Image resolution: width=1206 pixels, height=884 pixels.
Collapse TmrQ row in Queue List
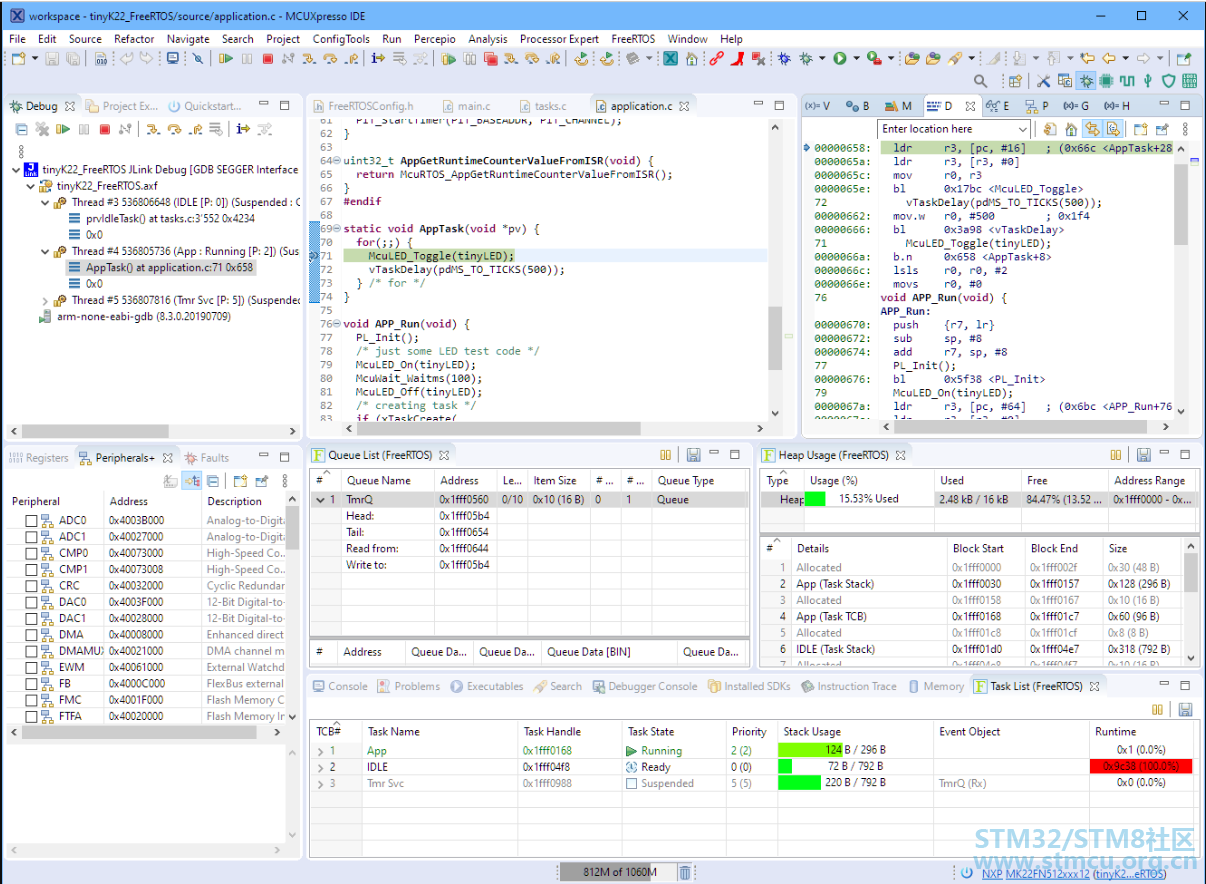(320, 499)
